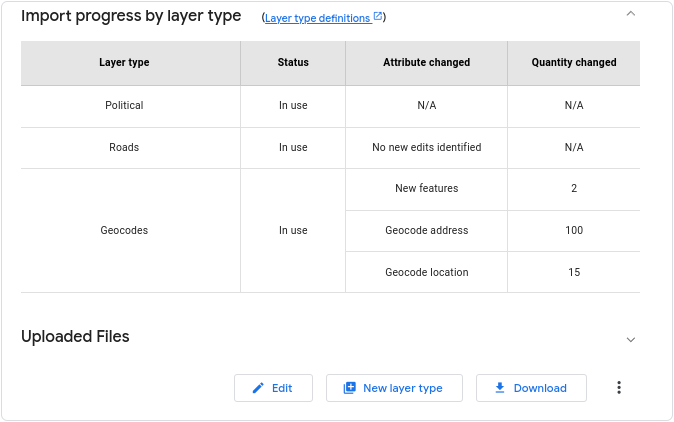Collapse the Import progress by layer type section
Screen dimensions: 674x422
[630, 14]
